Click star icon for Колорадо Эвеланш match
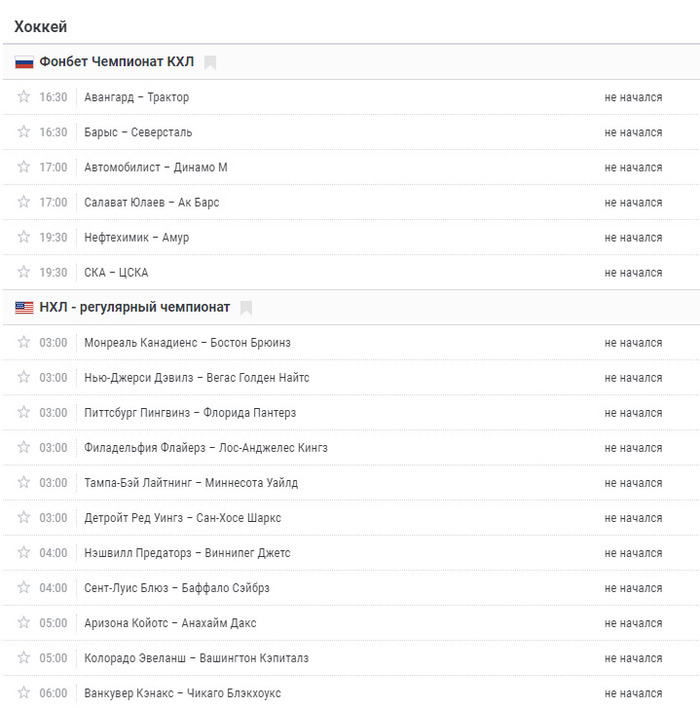700x708 pixels. [x=23, y=658]
